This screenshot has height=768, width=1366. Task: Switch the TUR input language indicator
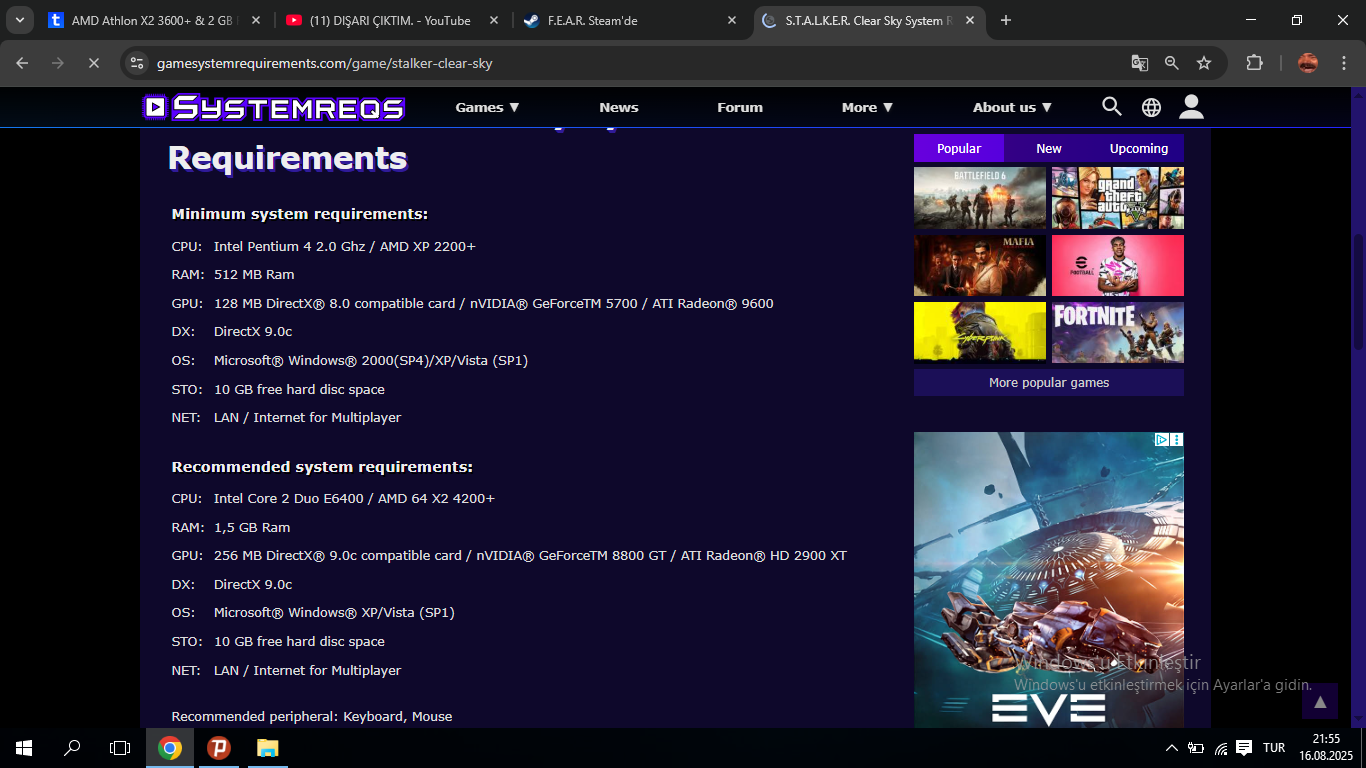pyautogui.click(x=1274, y=748)
